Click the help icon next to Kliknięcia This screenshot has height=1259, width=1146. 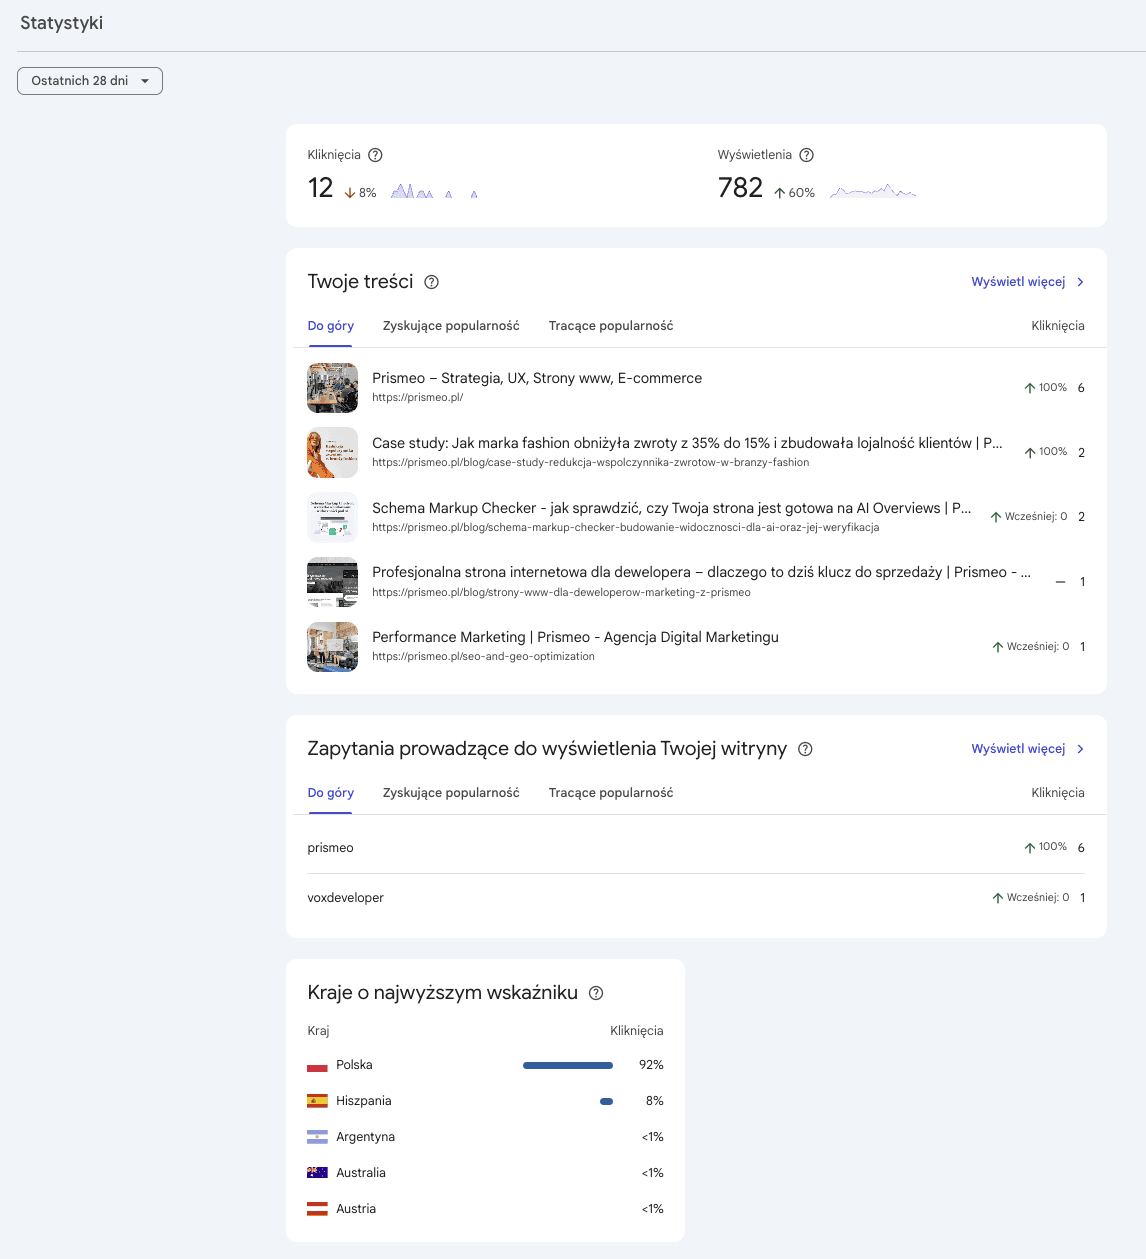point(376,155)
